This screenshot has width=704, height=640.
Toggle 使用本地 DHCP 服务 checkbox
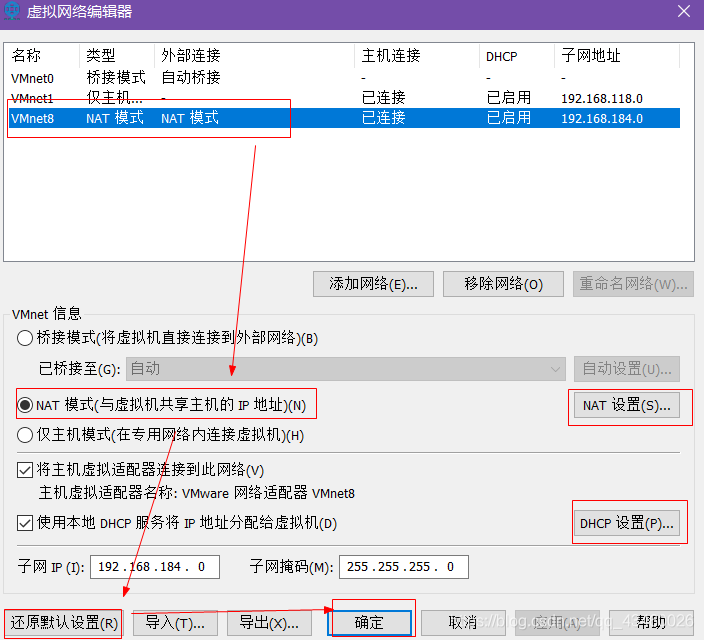pos(25,523)
